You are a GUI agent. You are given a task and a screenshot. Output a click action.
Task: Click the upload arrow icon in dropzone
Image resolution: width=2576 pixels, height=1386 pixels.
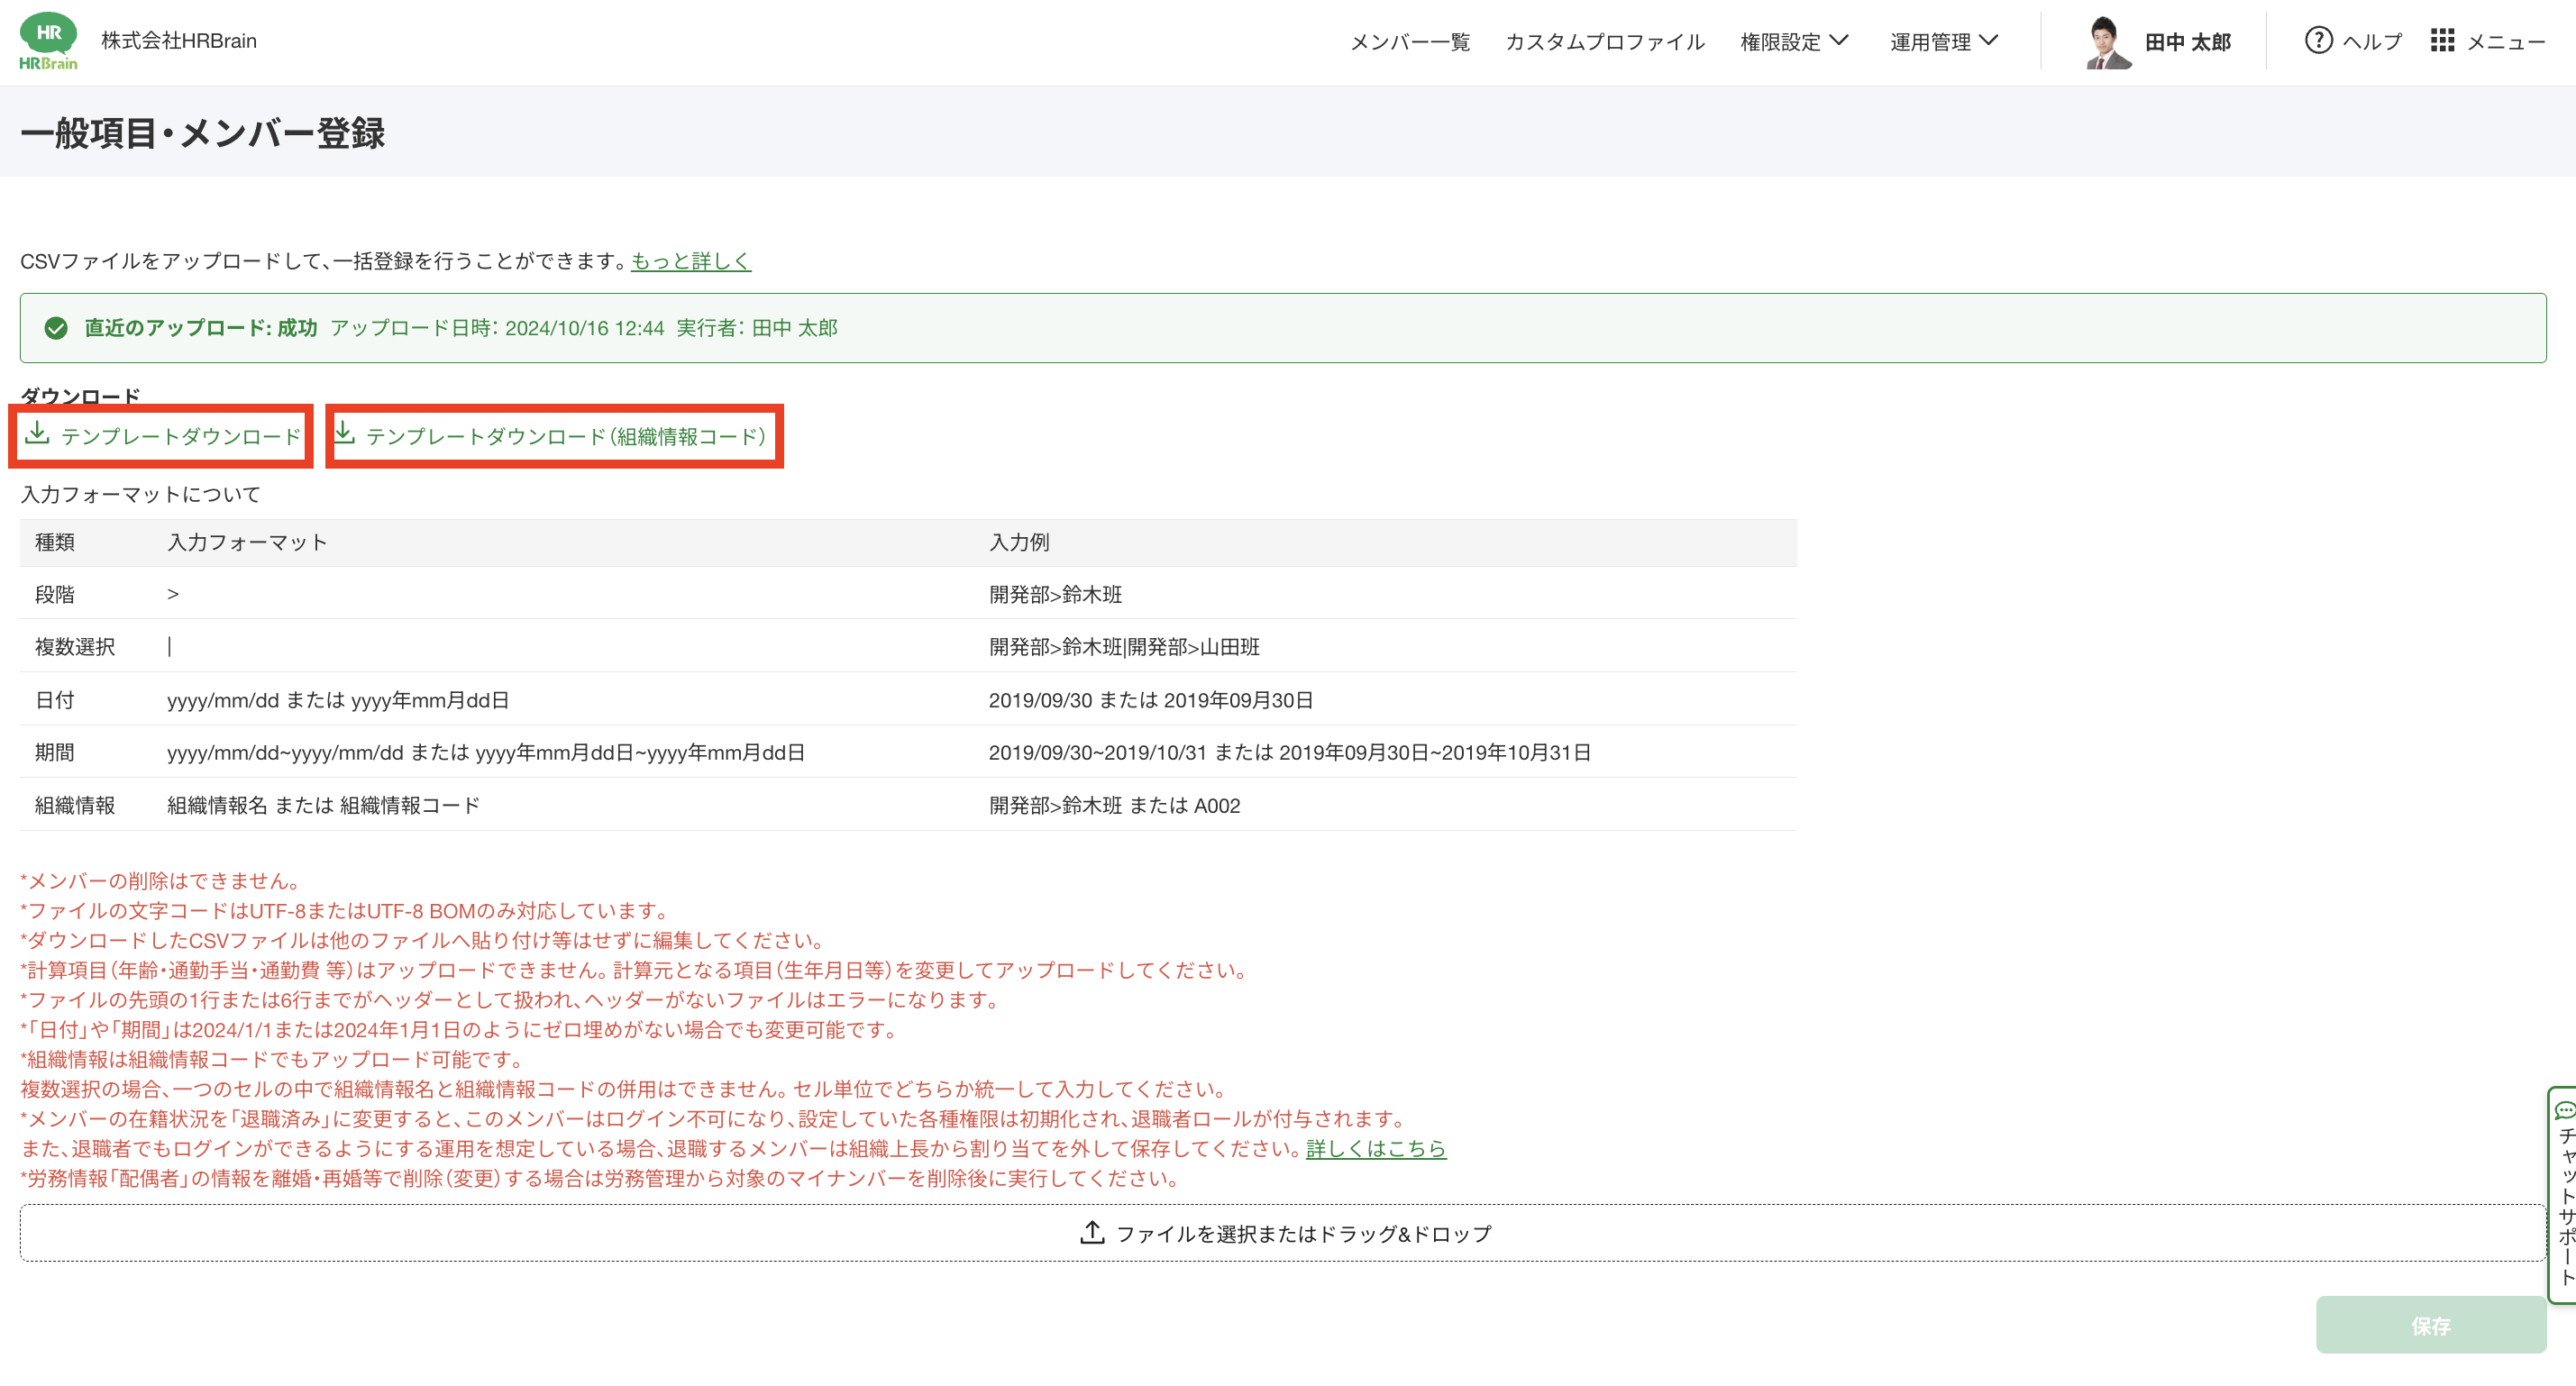pyautogui.click(x=1092, y=1232)
